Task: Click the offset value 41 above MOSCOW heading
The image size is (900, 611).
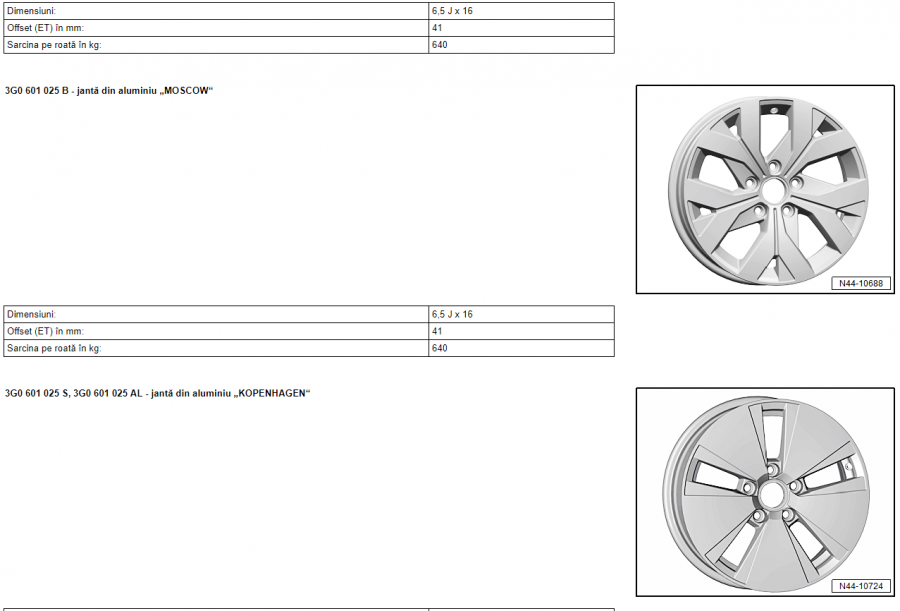Action: (x=437, y=28)
